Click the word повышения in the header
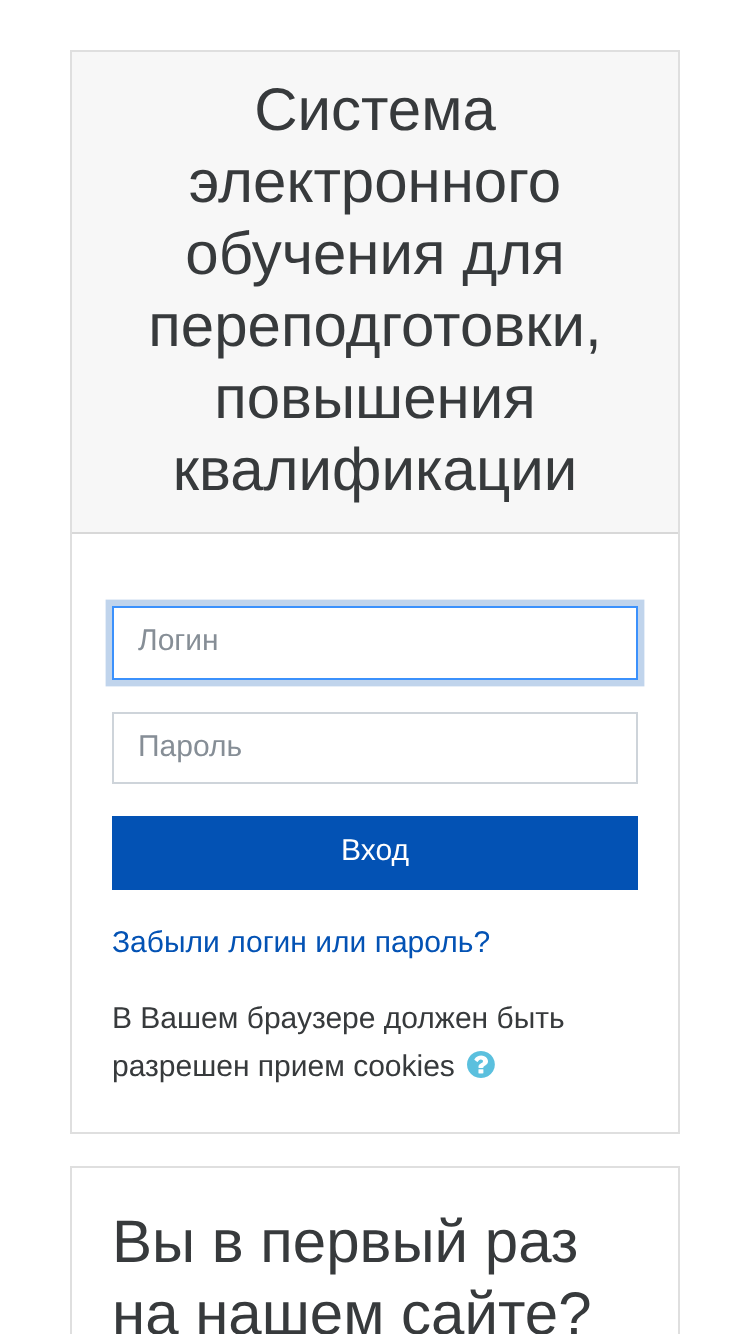 point(375,398)
